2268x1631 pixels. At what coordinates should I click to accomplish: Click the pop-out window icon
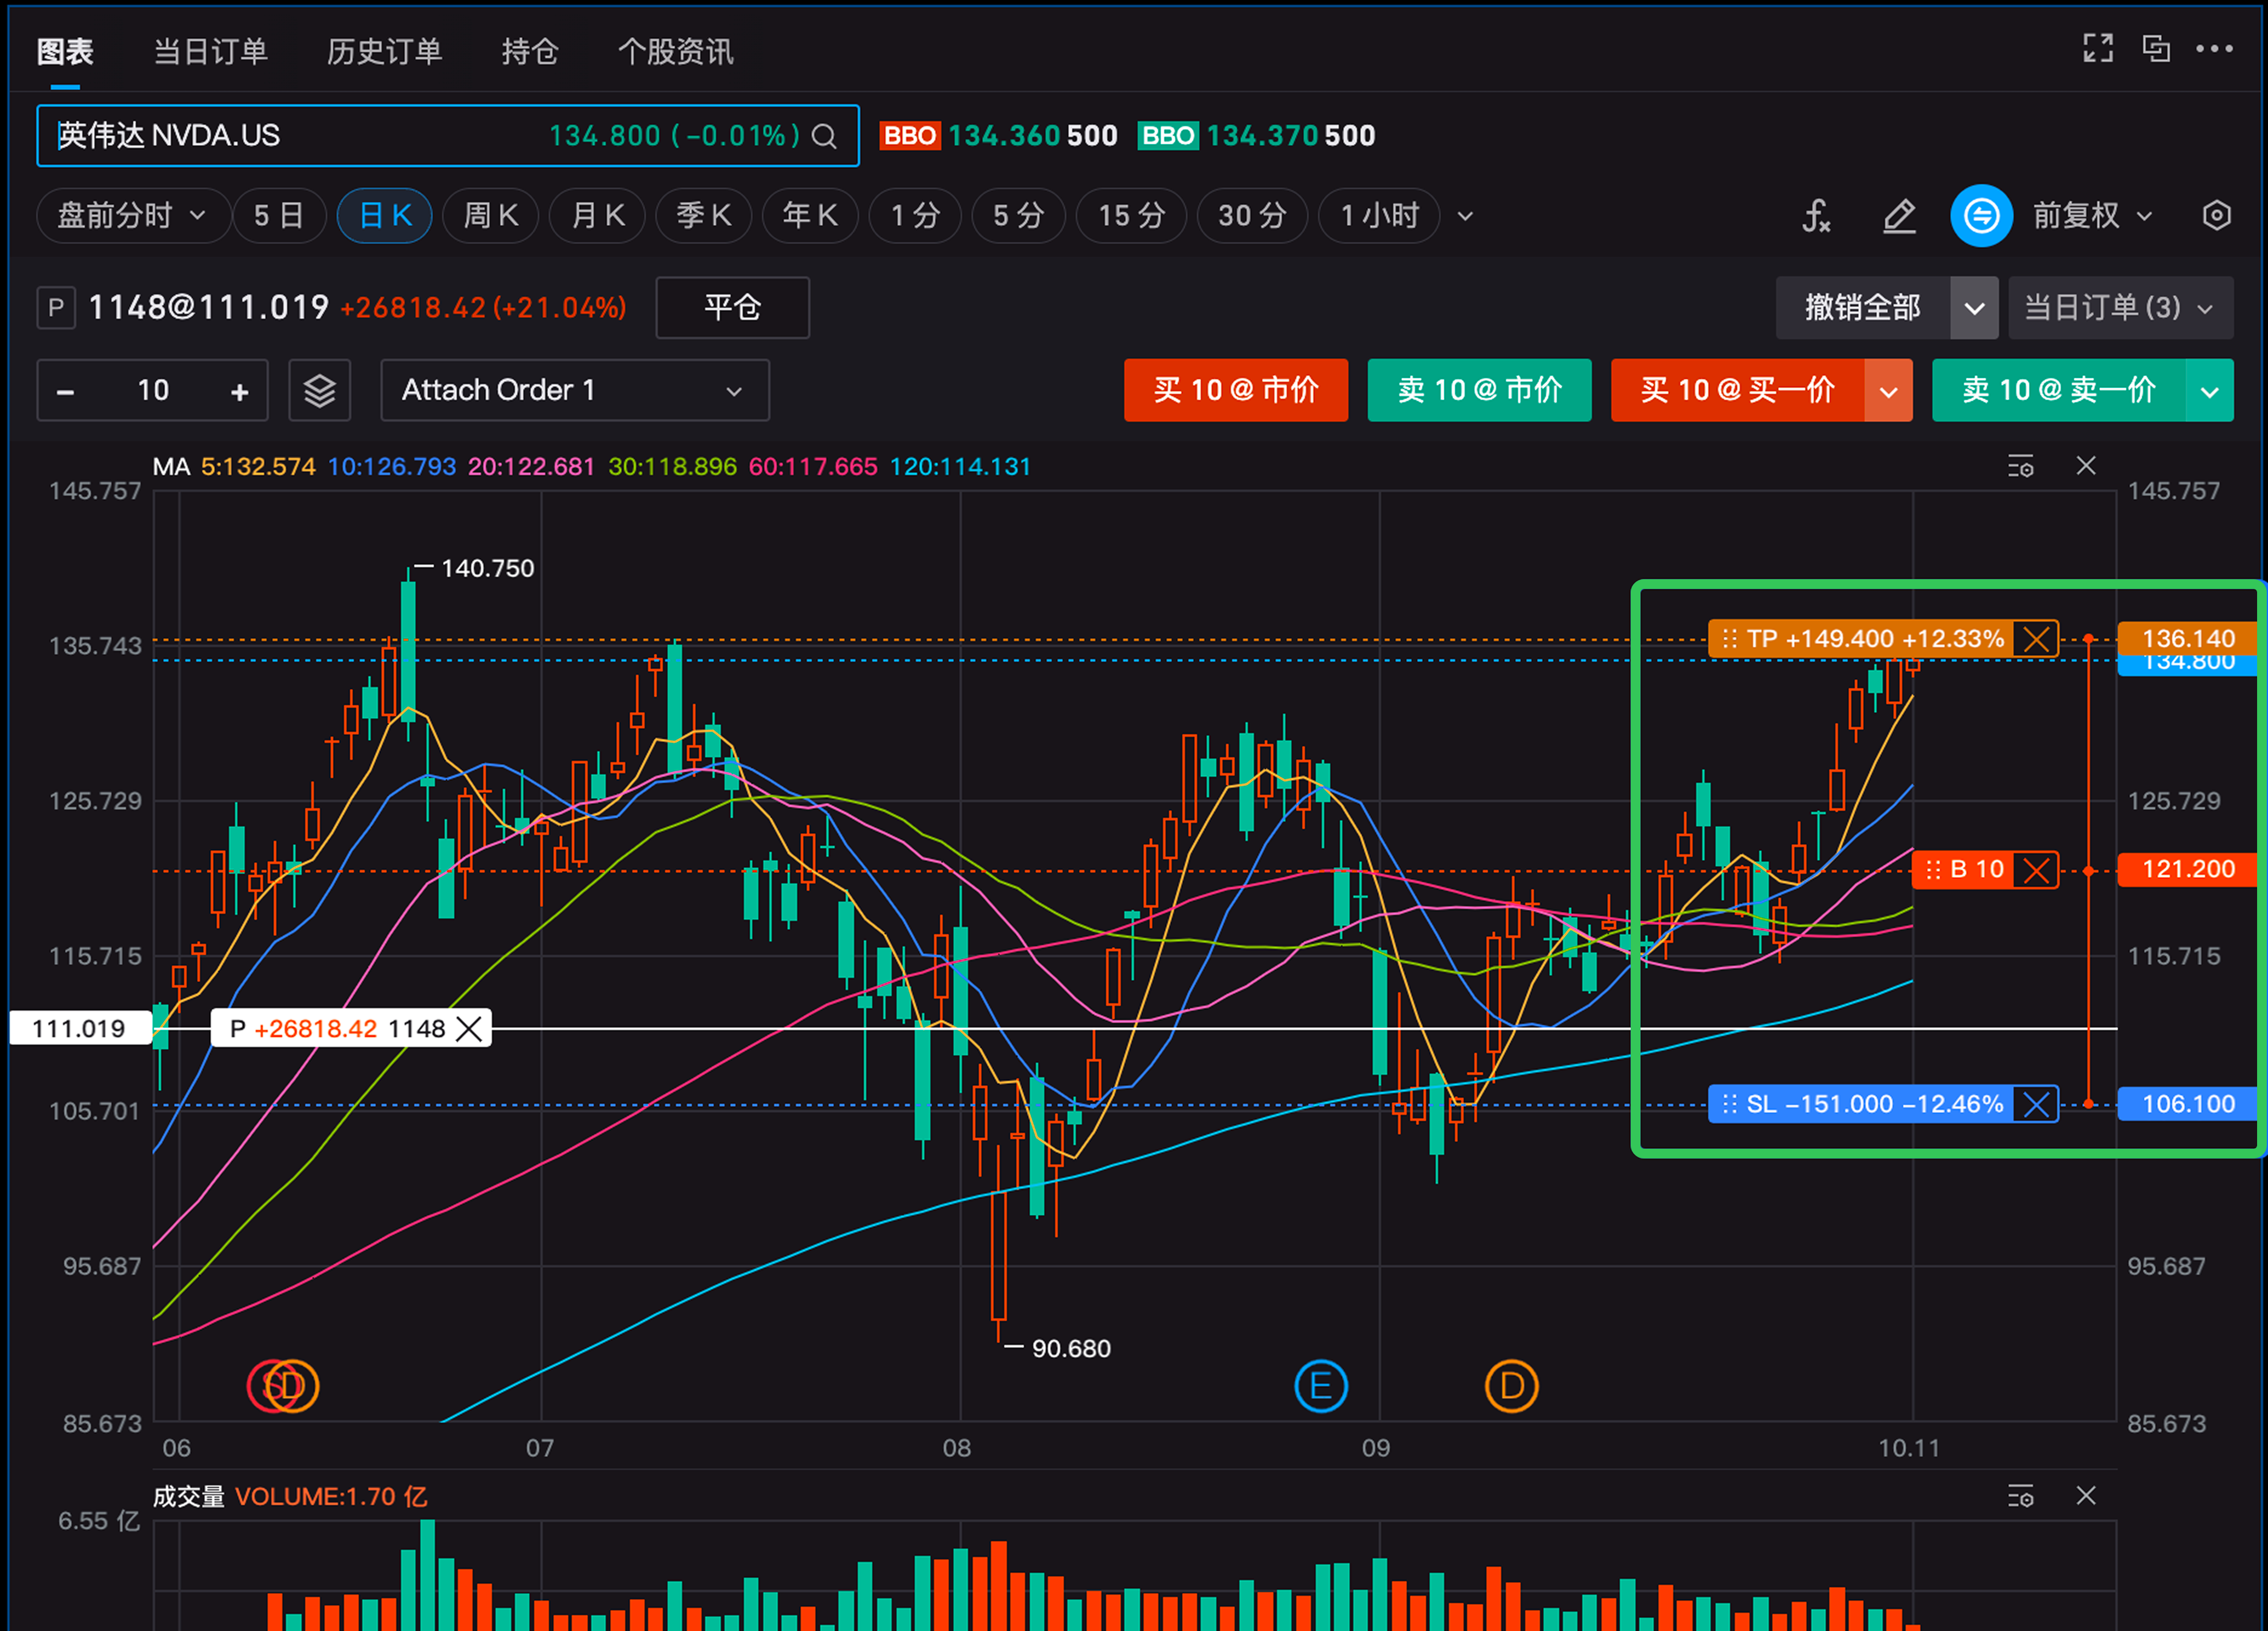coord(2156,48)
